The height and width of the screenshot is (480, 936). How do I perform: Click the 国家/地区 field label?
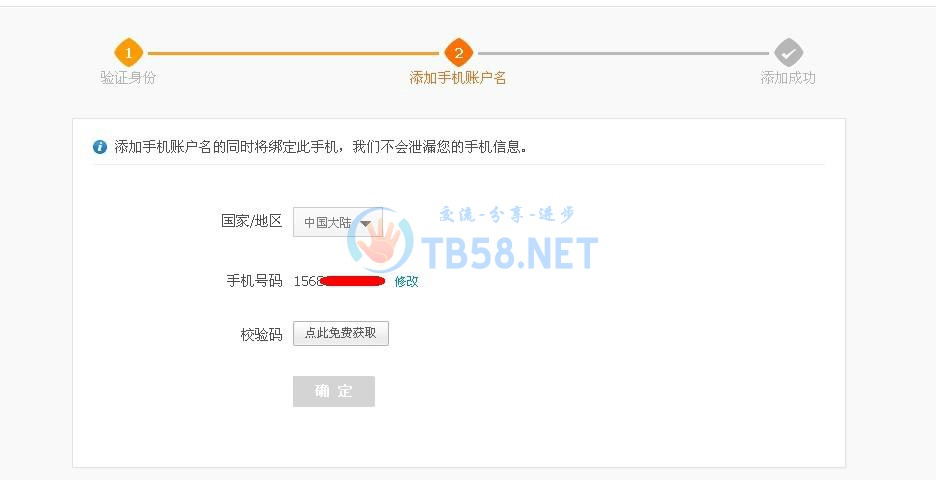pos(251,221)
